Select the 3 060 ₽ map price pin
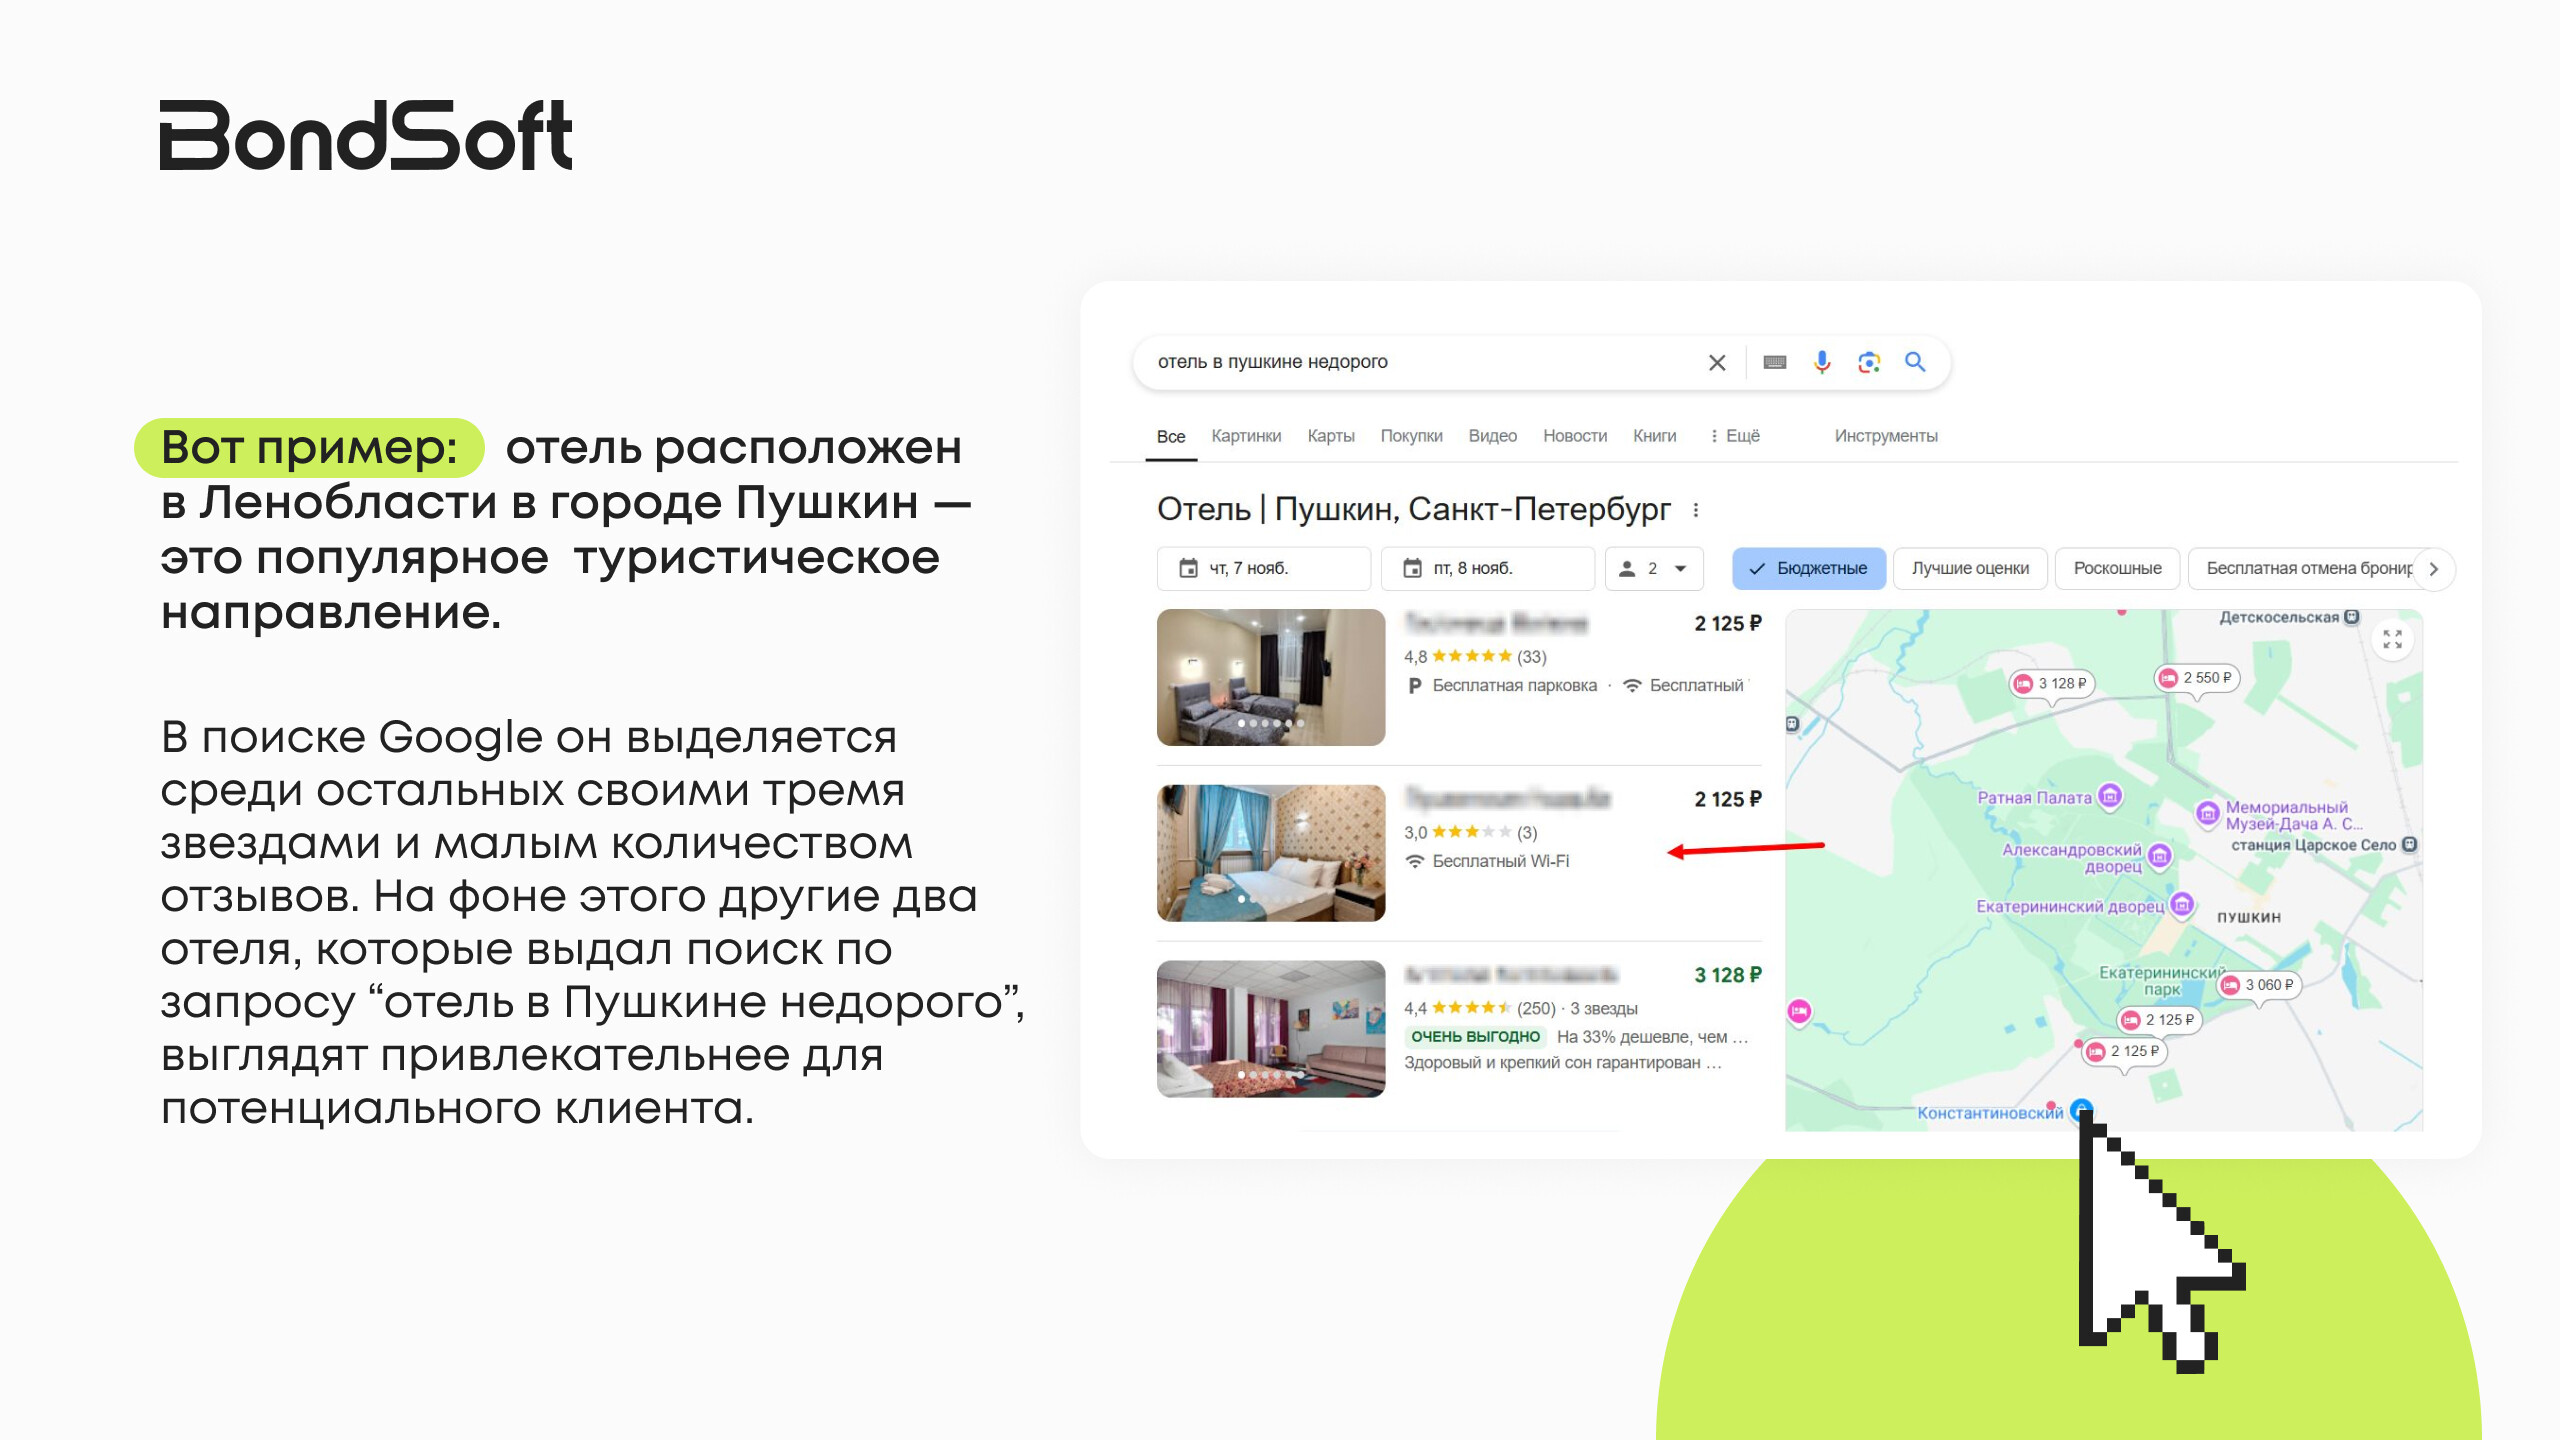The height and width of the screenshot is (1440, 2560). (x=2259, y=985)
